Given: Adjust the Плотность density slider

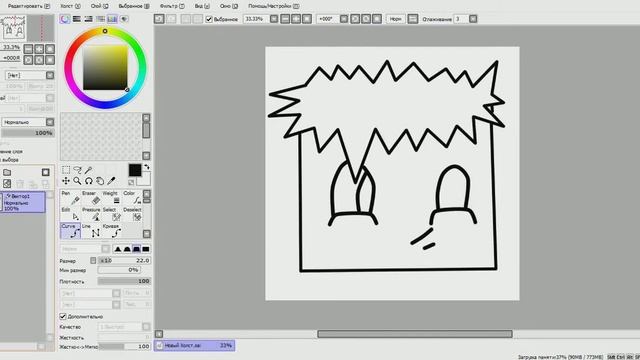Looking at the screenshot, I should 124,281.
